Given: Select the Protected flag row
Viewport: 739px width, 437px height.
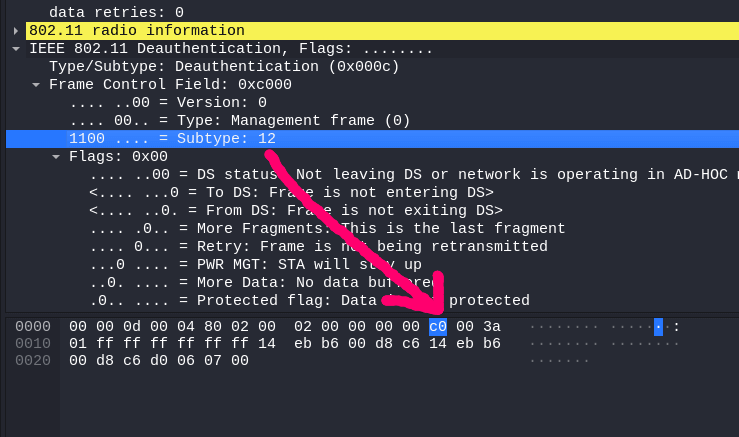Looking at the screenshot, I should pyautogui.click(x=309, y=300).
